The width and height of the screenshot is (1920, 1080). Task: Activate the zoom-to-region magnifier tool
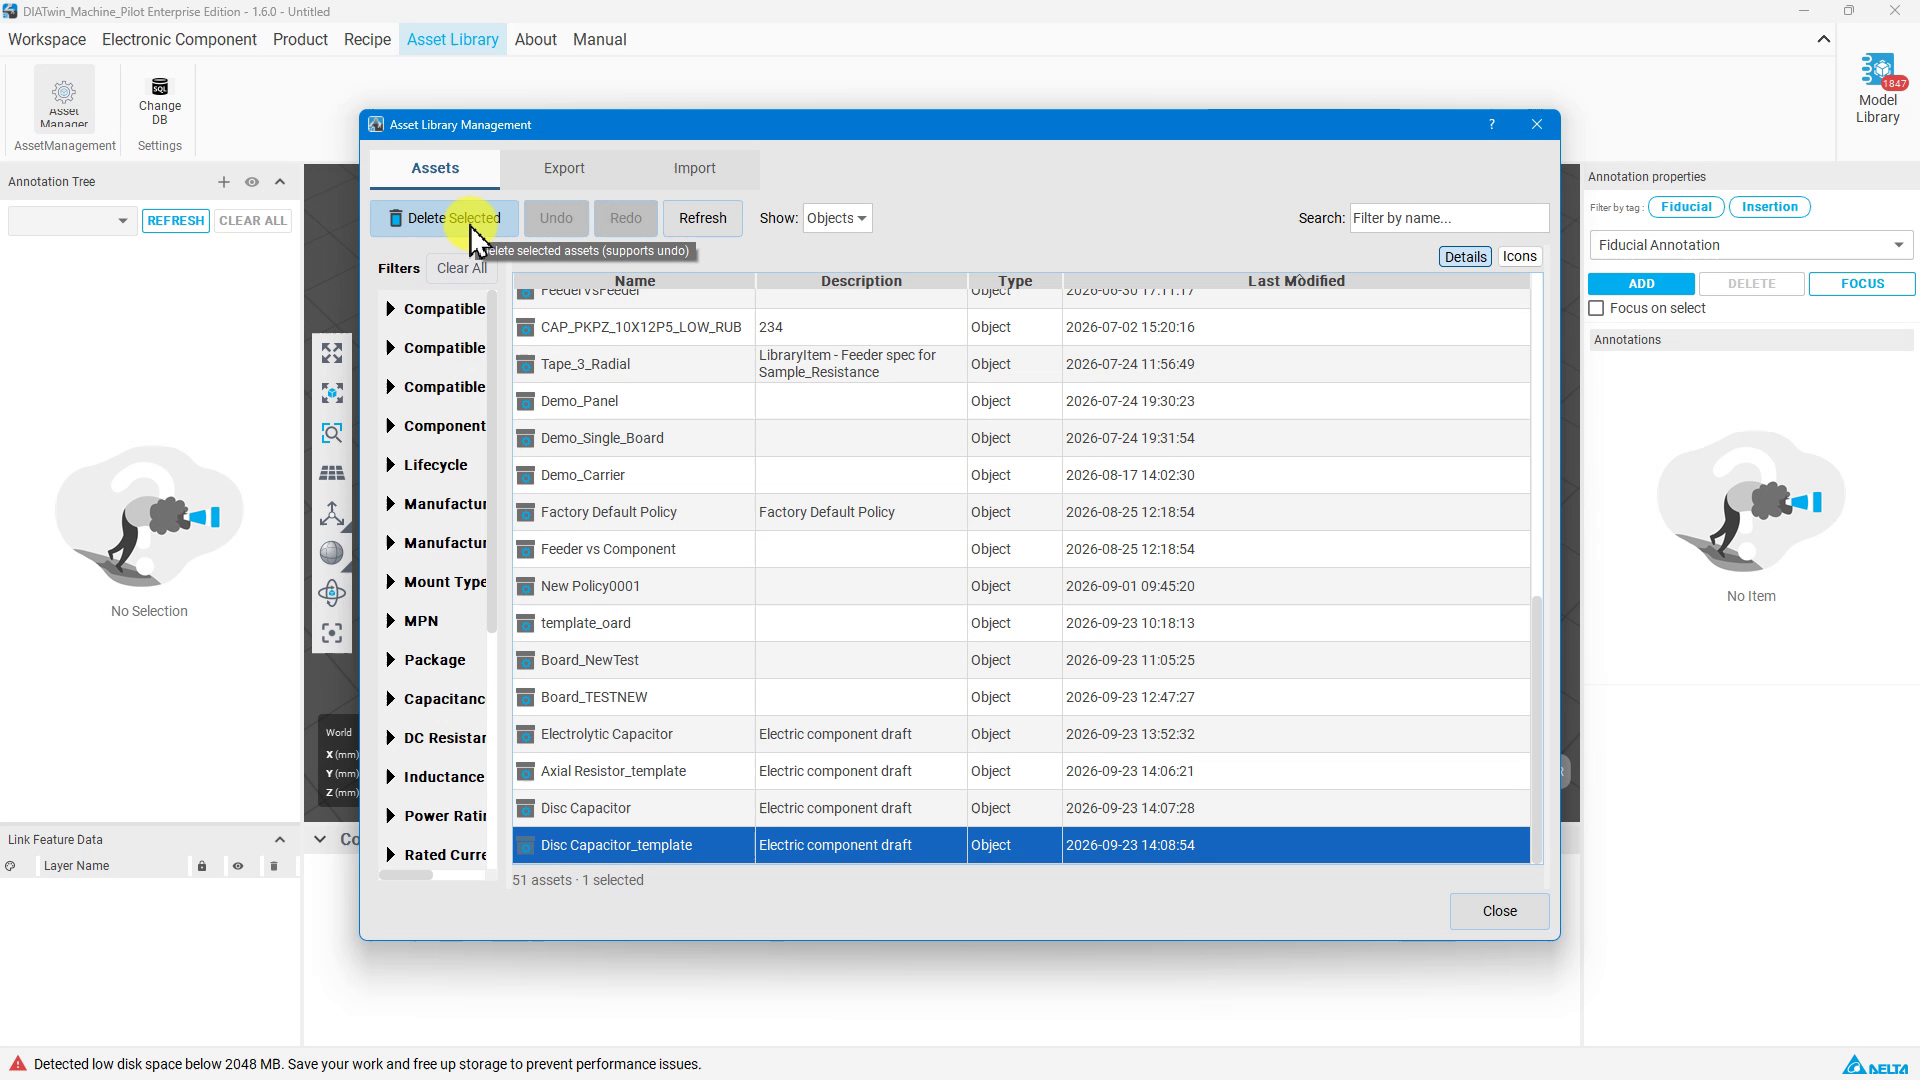coord(332,433)
